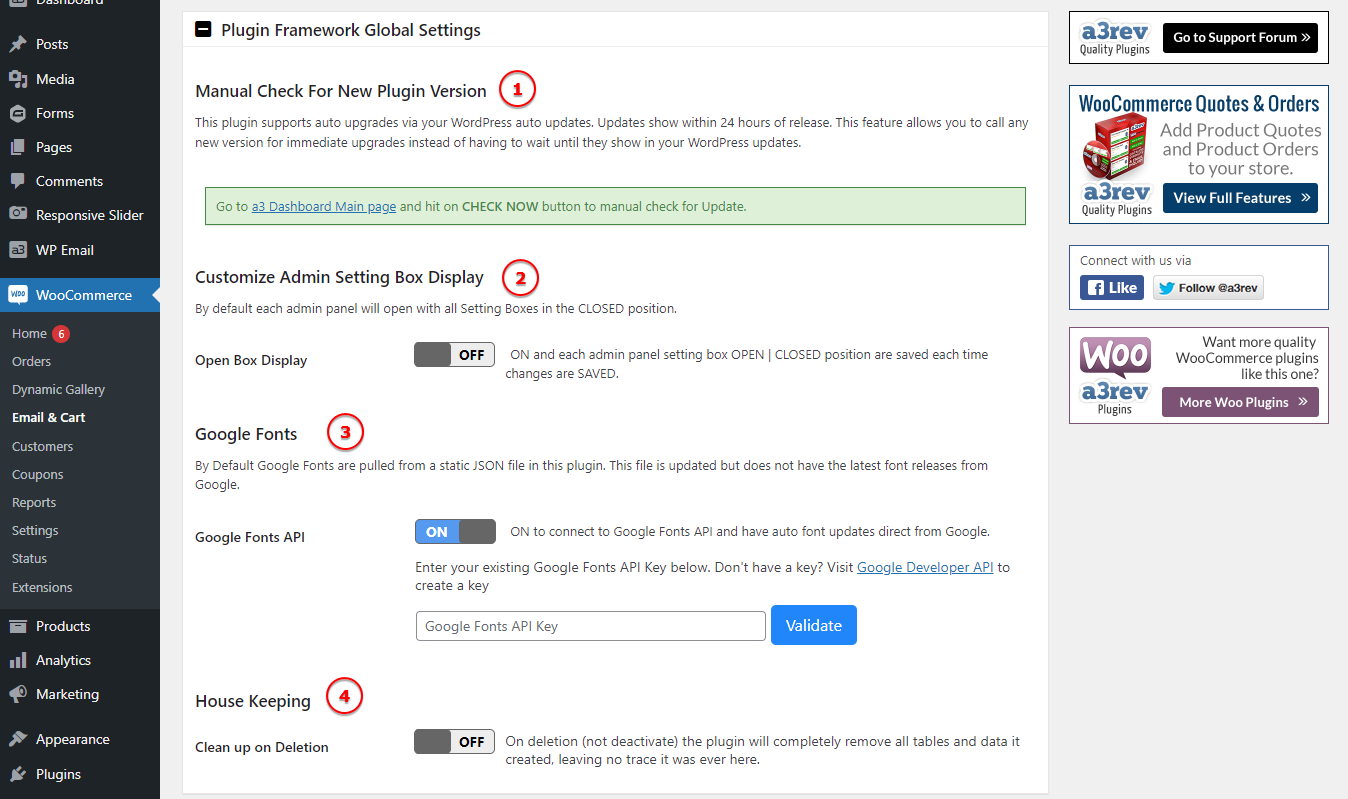1348x799 pixels.
Task: Click the More Woo Plugins button
Action: 1240,402
